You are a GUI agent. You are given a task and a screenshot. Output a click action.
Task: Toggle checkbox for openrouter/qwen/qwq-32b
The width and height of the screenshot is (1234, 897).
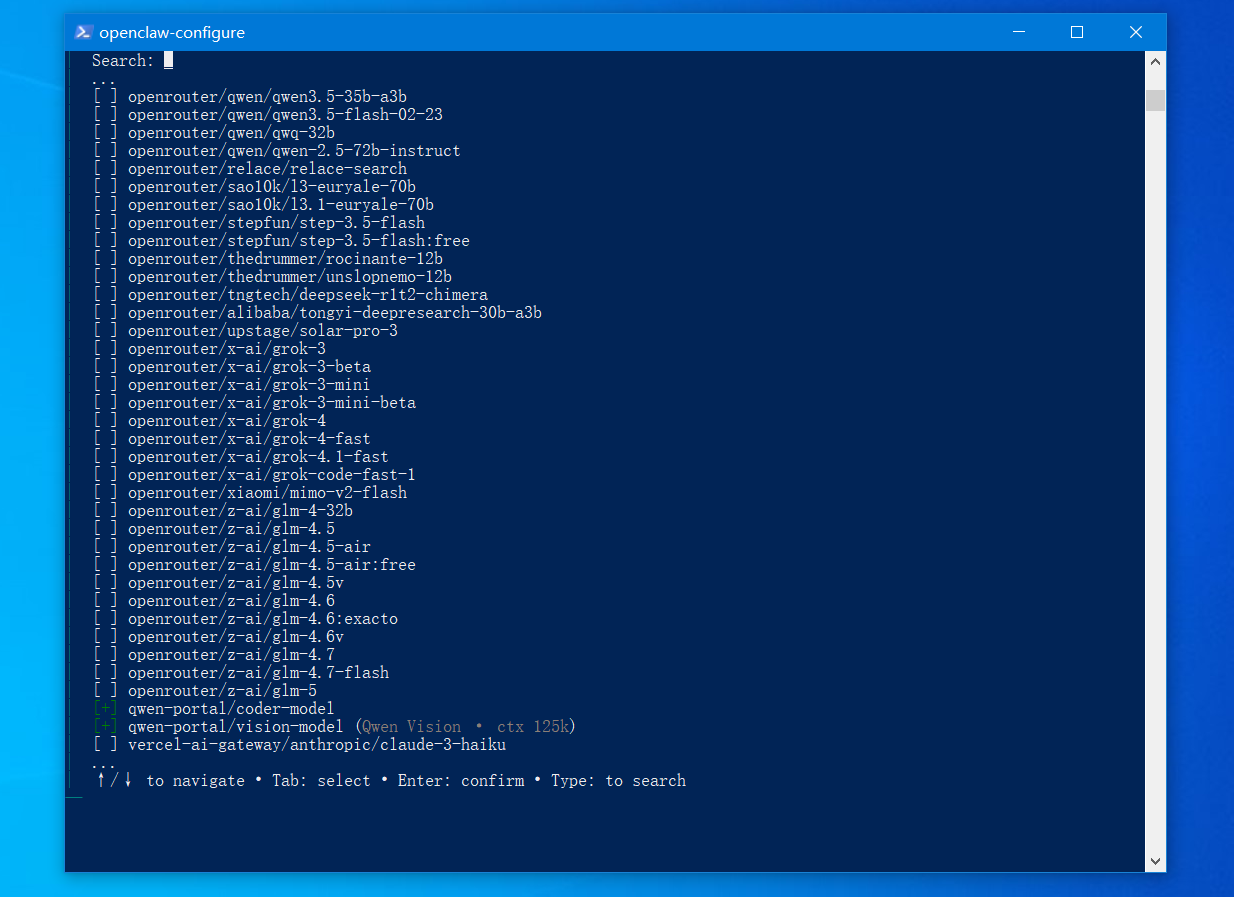[x=105, y=133]
